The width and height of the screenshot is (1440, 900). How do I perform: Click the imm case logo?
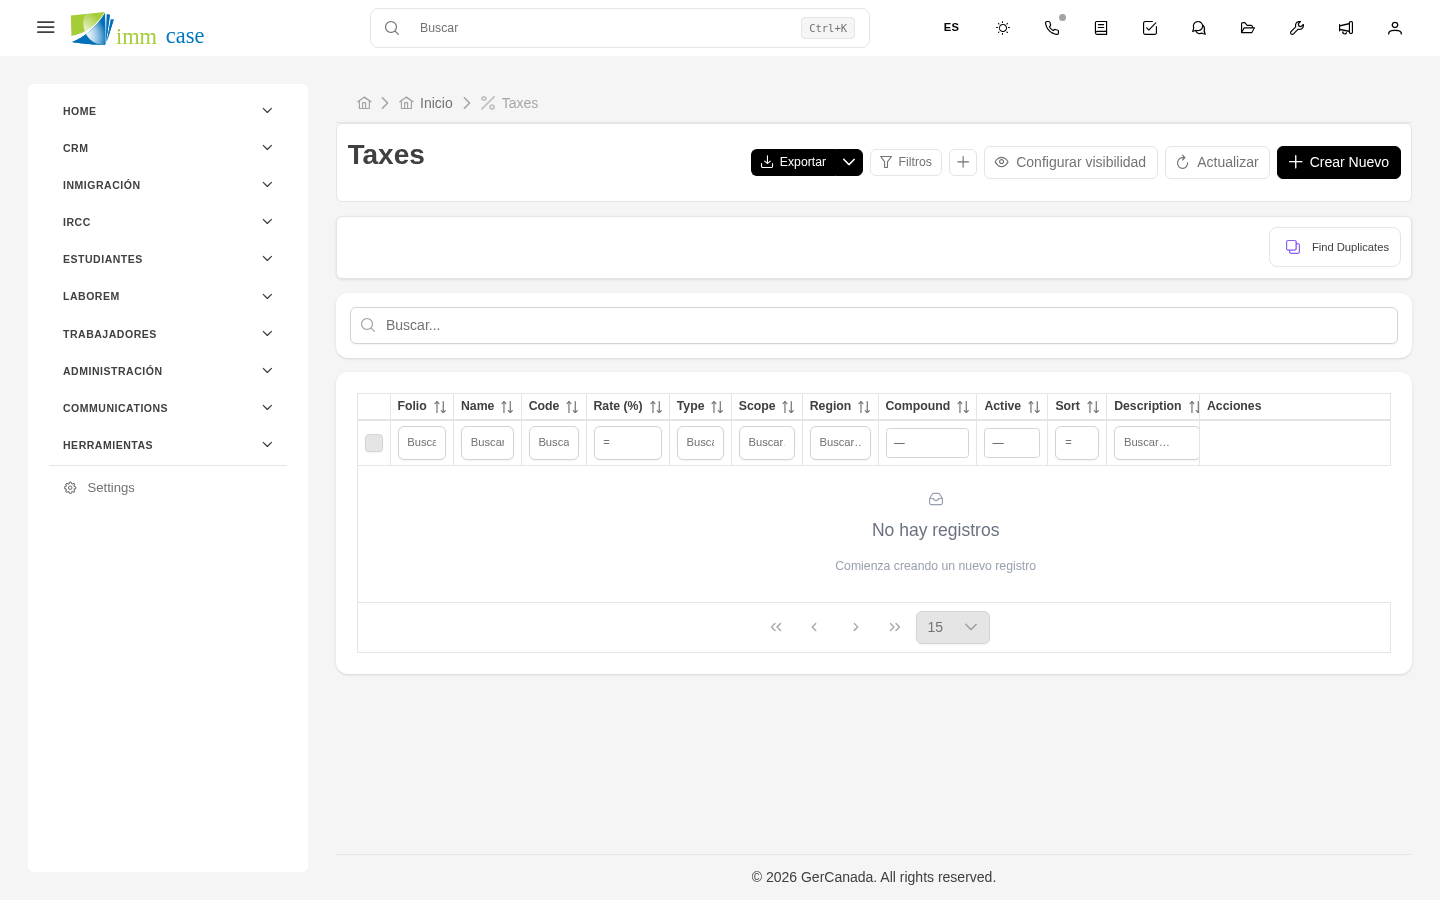click(138, 29)
